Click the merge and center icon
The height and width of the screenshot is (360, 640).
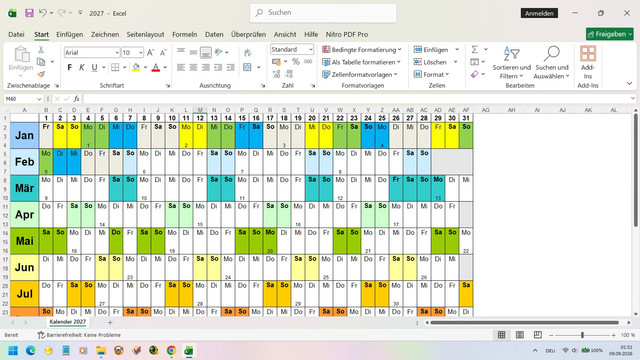pyautogui.click(x=247, y=67)
